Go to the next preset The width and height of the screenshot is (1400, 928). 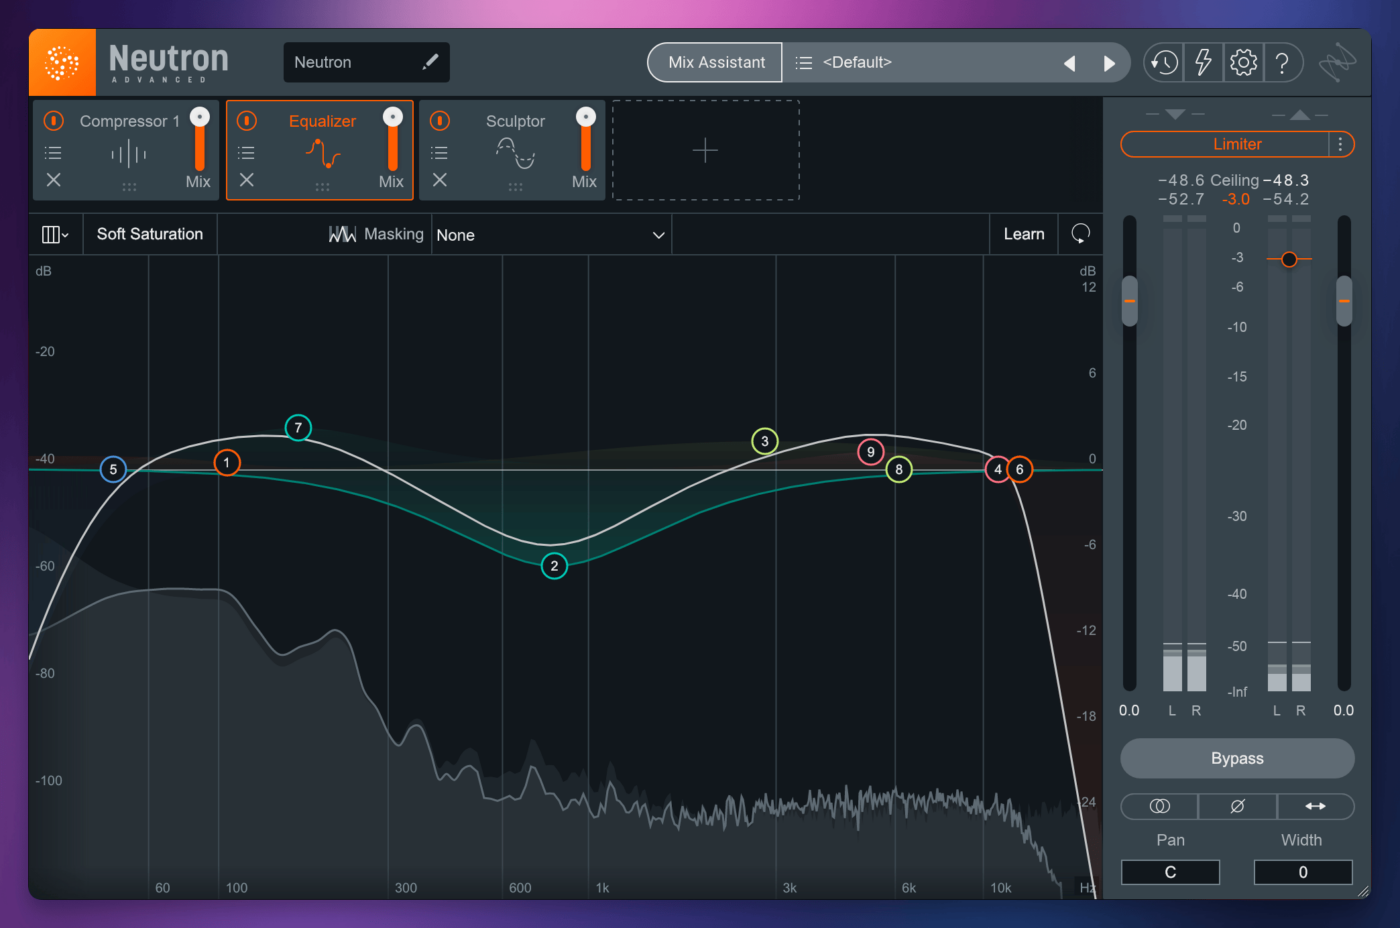pos(1109,63)
